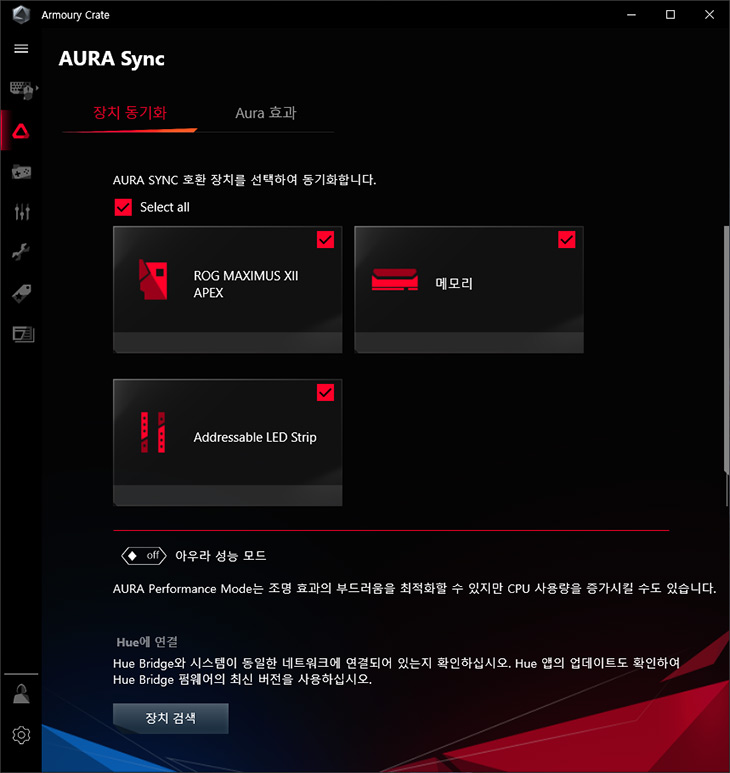
Task: Switch to the Aura 효과 tab
Action: tap(266, 113)
